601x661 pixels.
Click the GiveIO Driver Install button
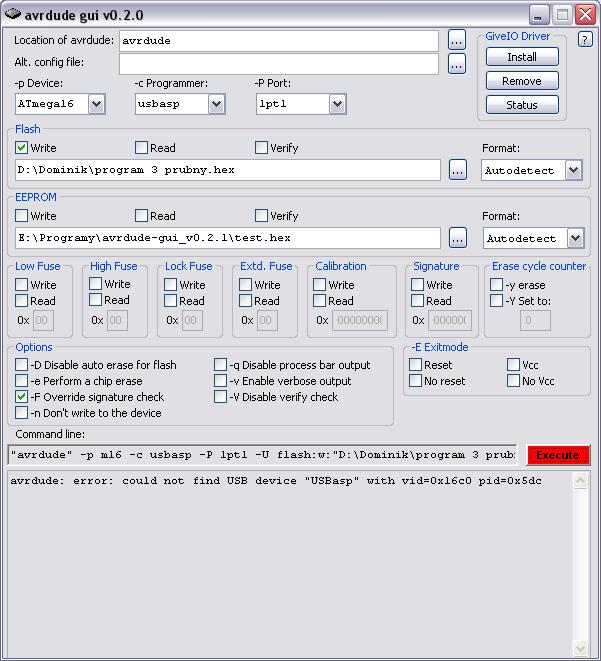pos(522,57)
